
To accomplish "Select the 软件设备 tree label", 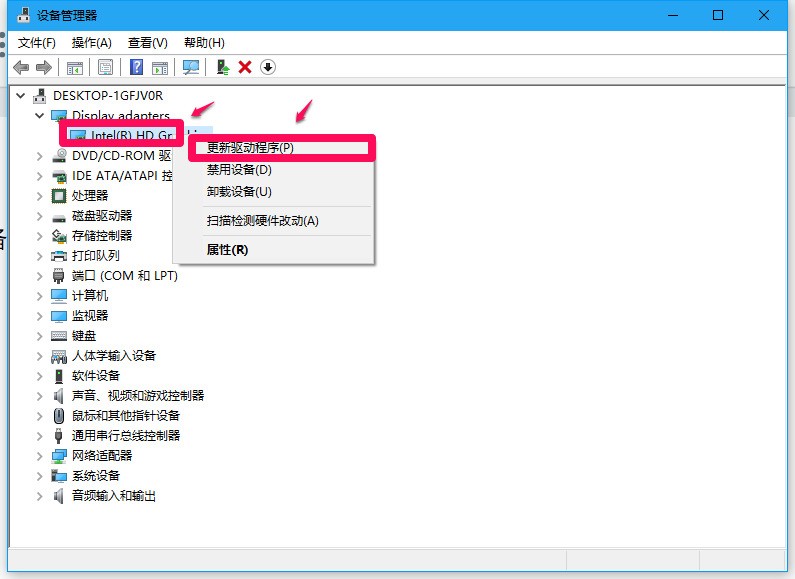I will (96, 376).
